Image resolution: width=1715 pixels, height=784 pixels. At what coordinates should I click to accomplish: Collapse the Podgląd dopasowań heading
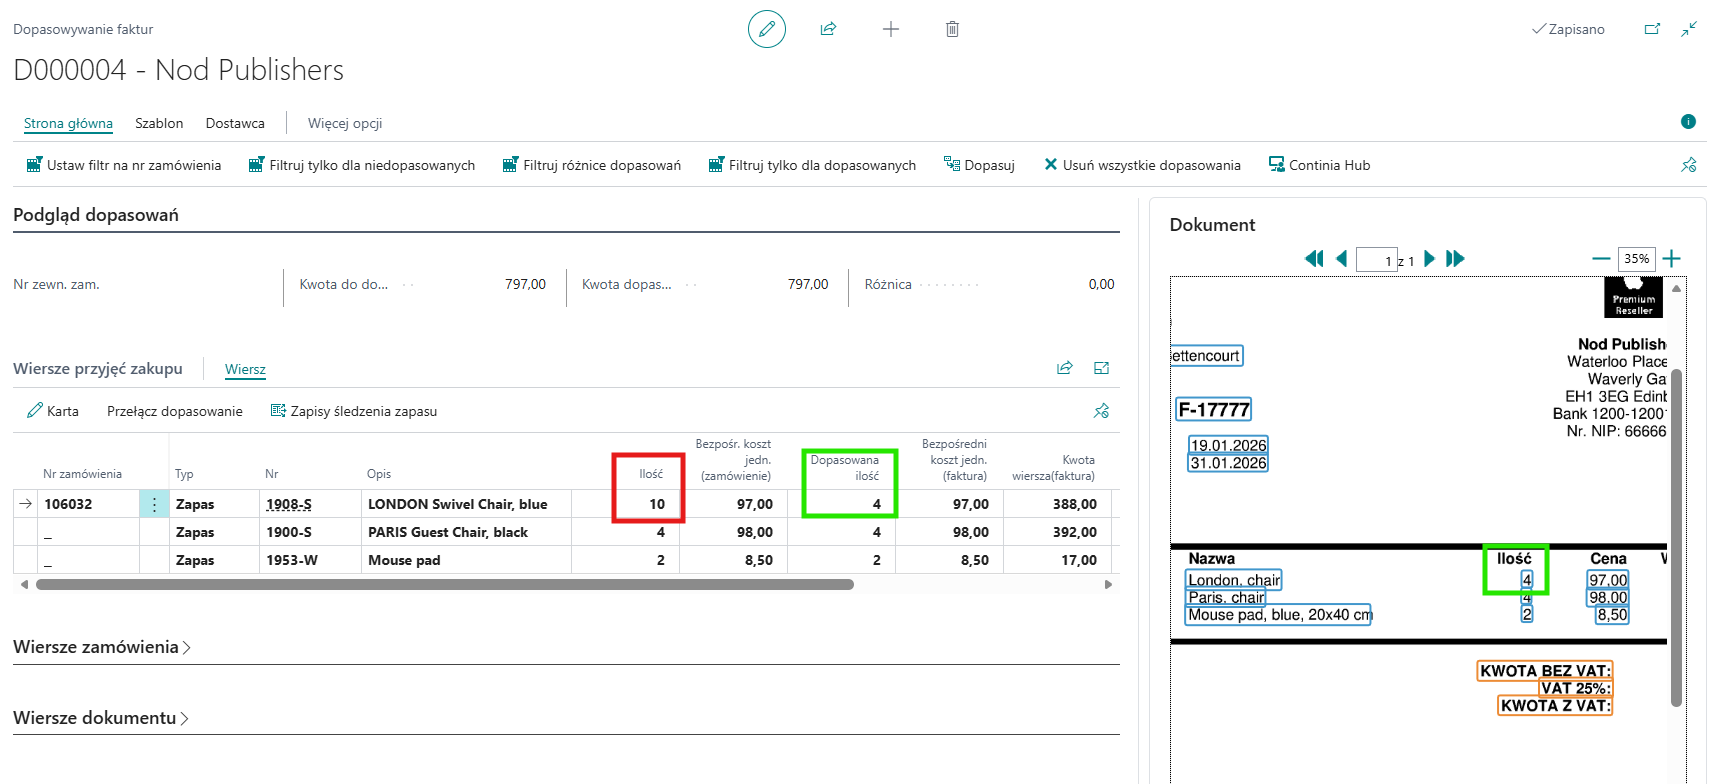click(96, 215)
